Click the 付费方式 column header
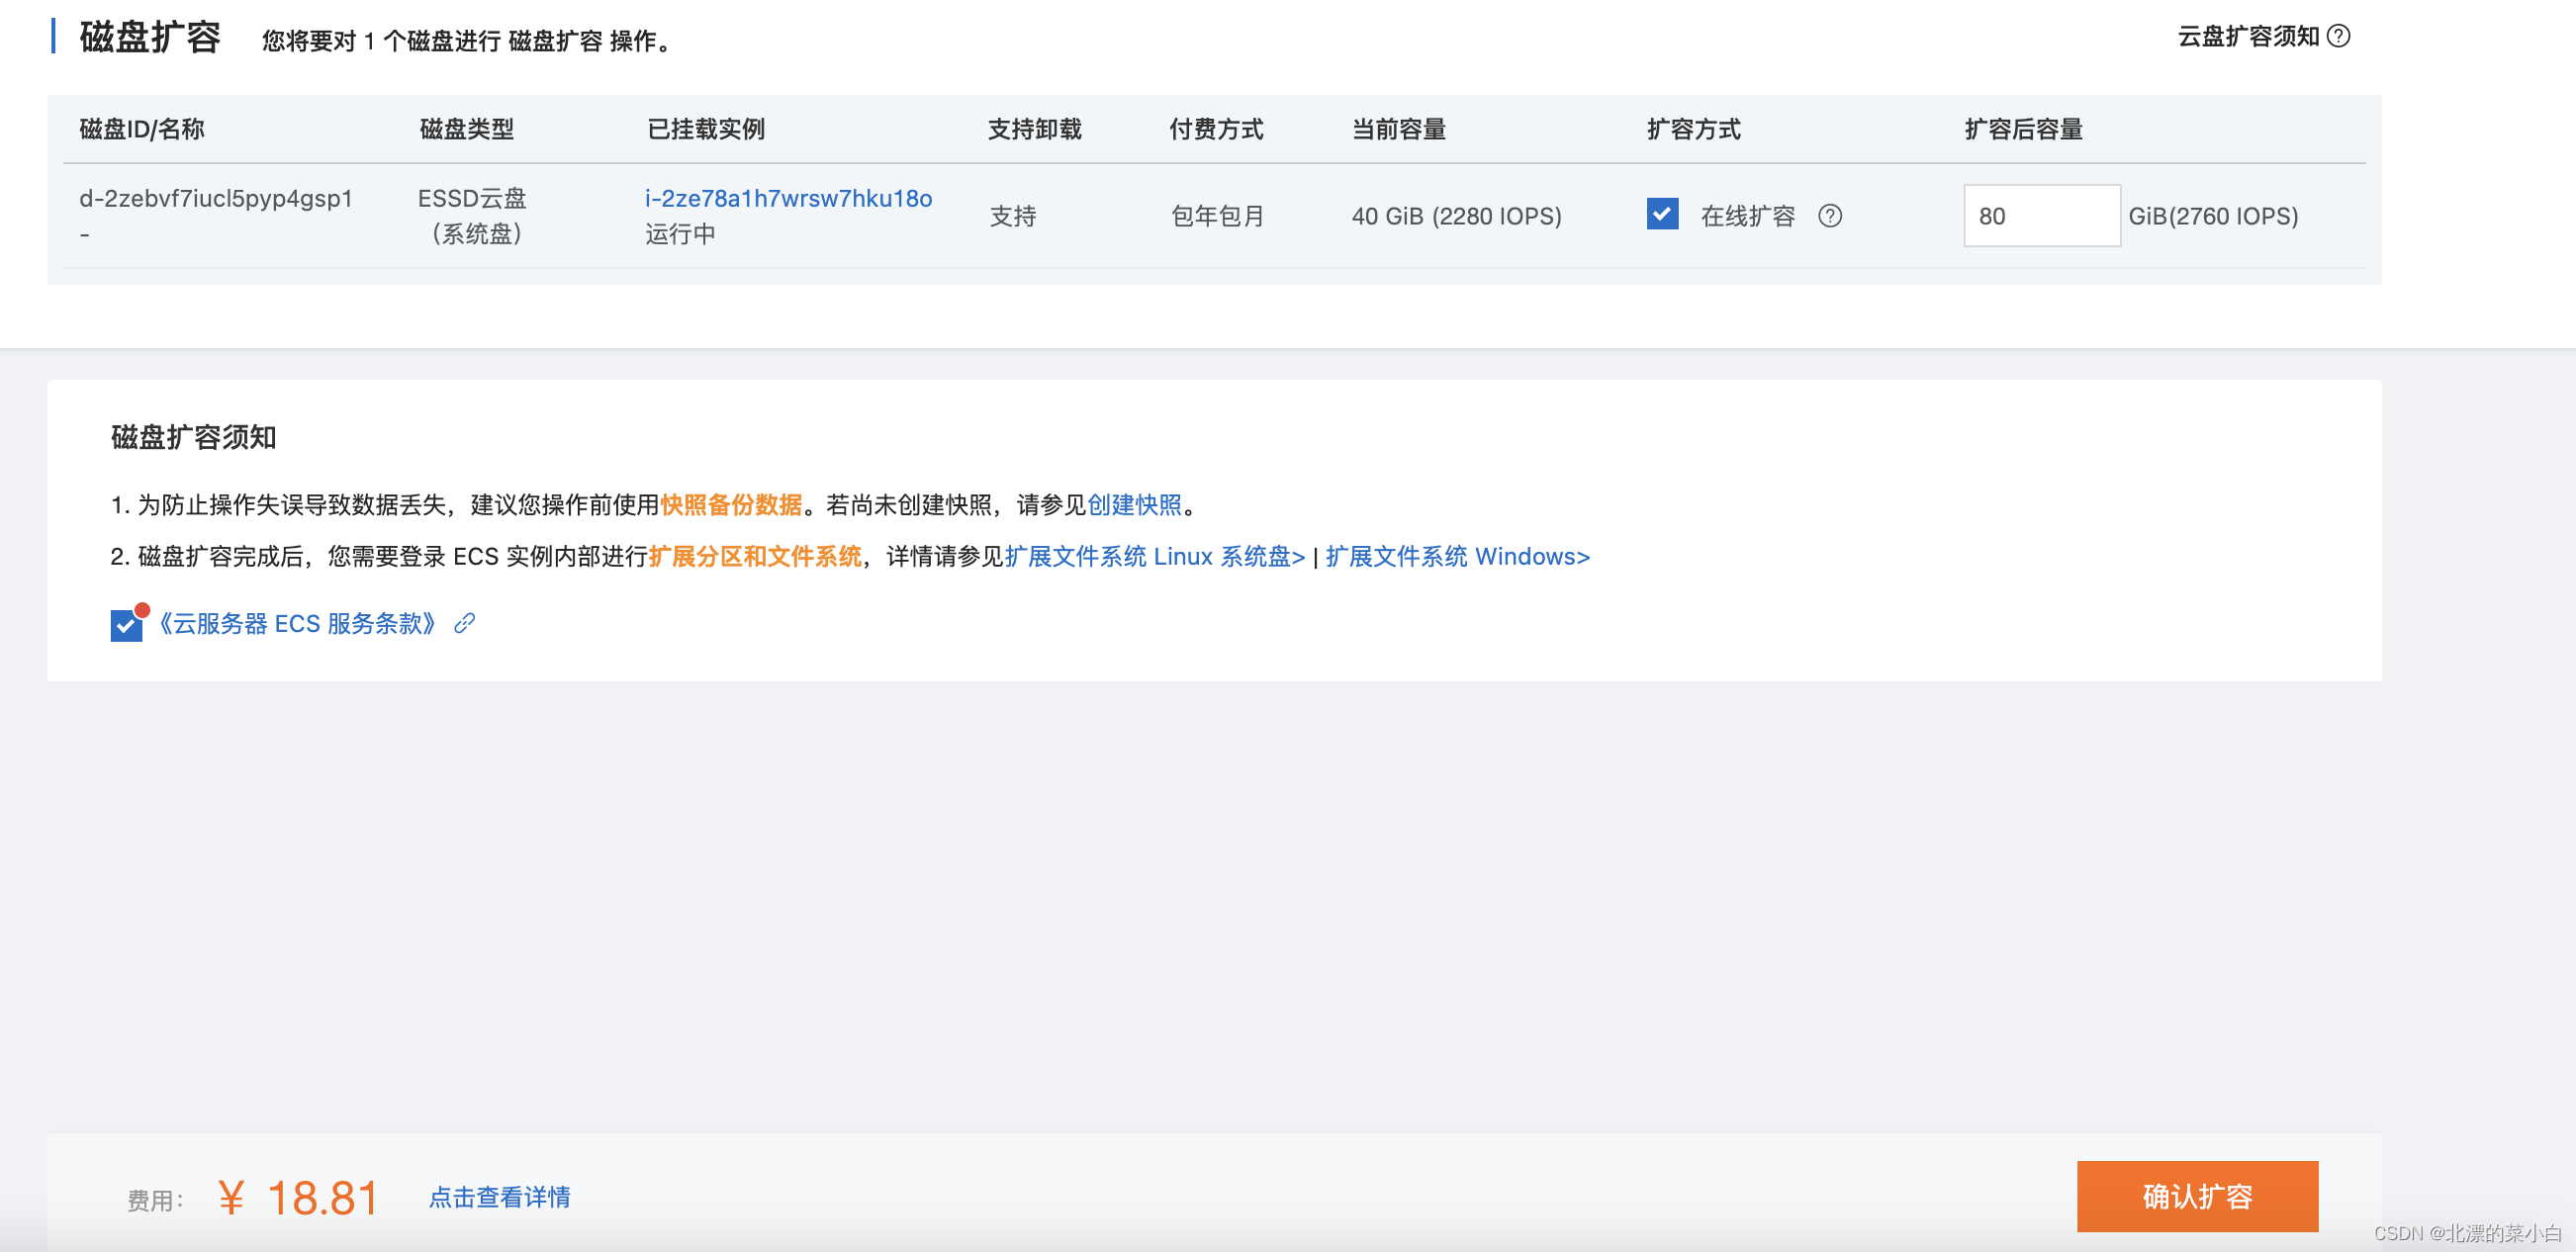 pyautogui.click(x=1216, y=129)
